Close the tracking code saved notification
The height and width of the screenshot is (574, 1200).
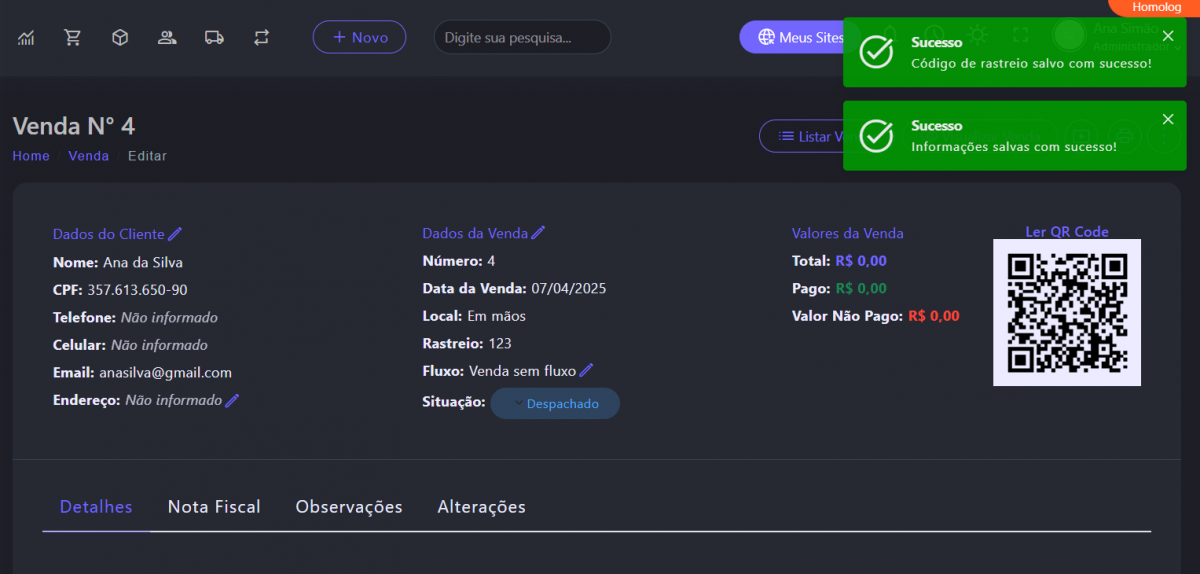tap(1167, 36)
